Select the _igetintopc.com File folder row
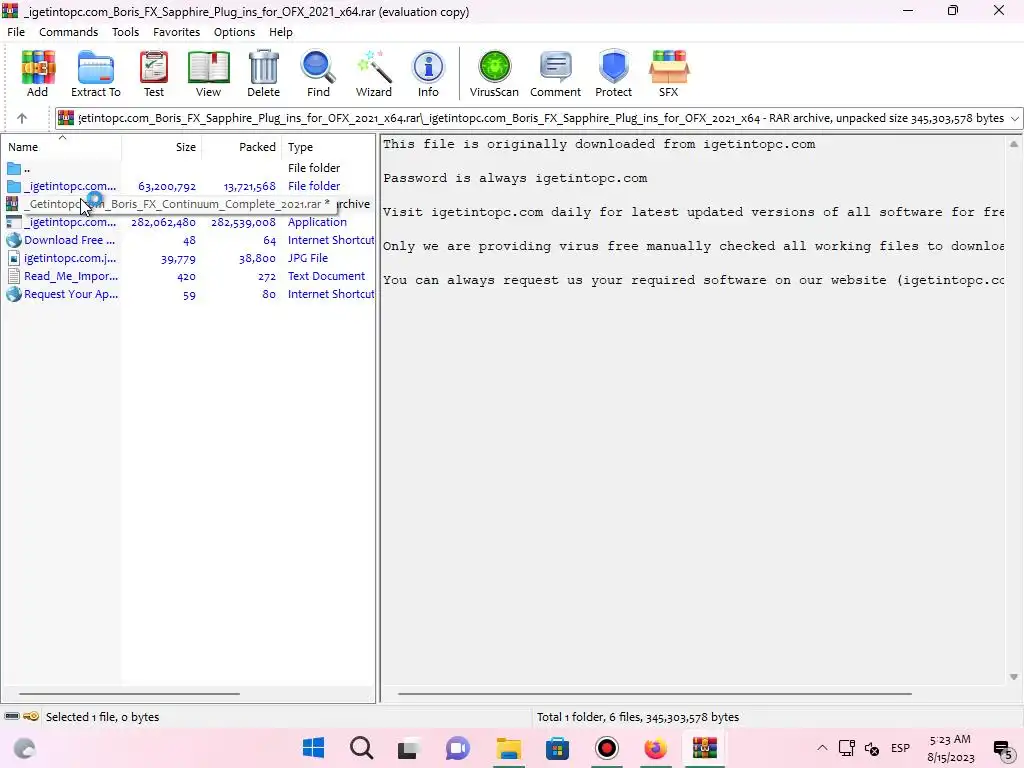 click(188, 186)
